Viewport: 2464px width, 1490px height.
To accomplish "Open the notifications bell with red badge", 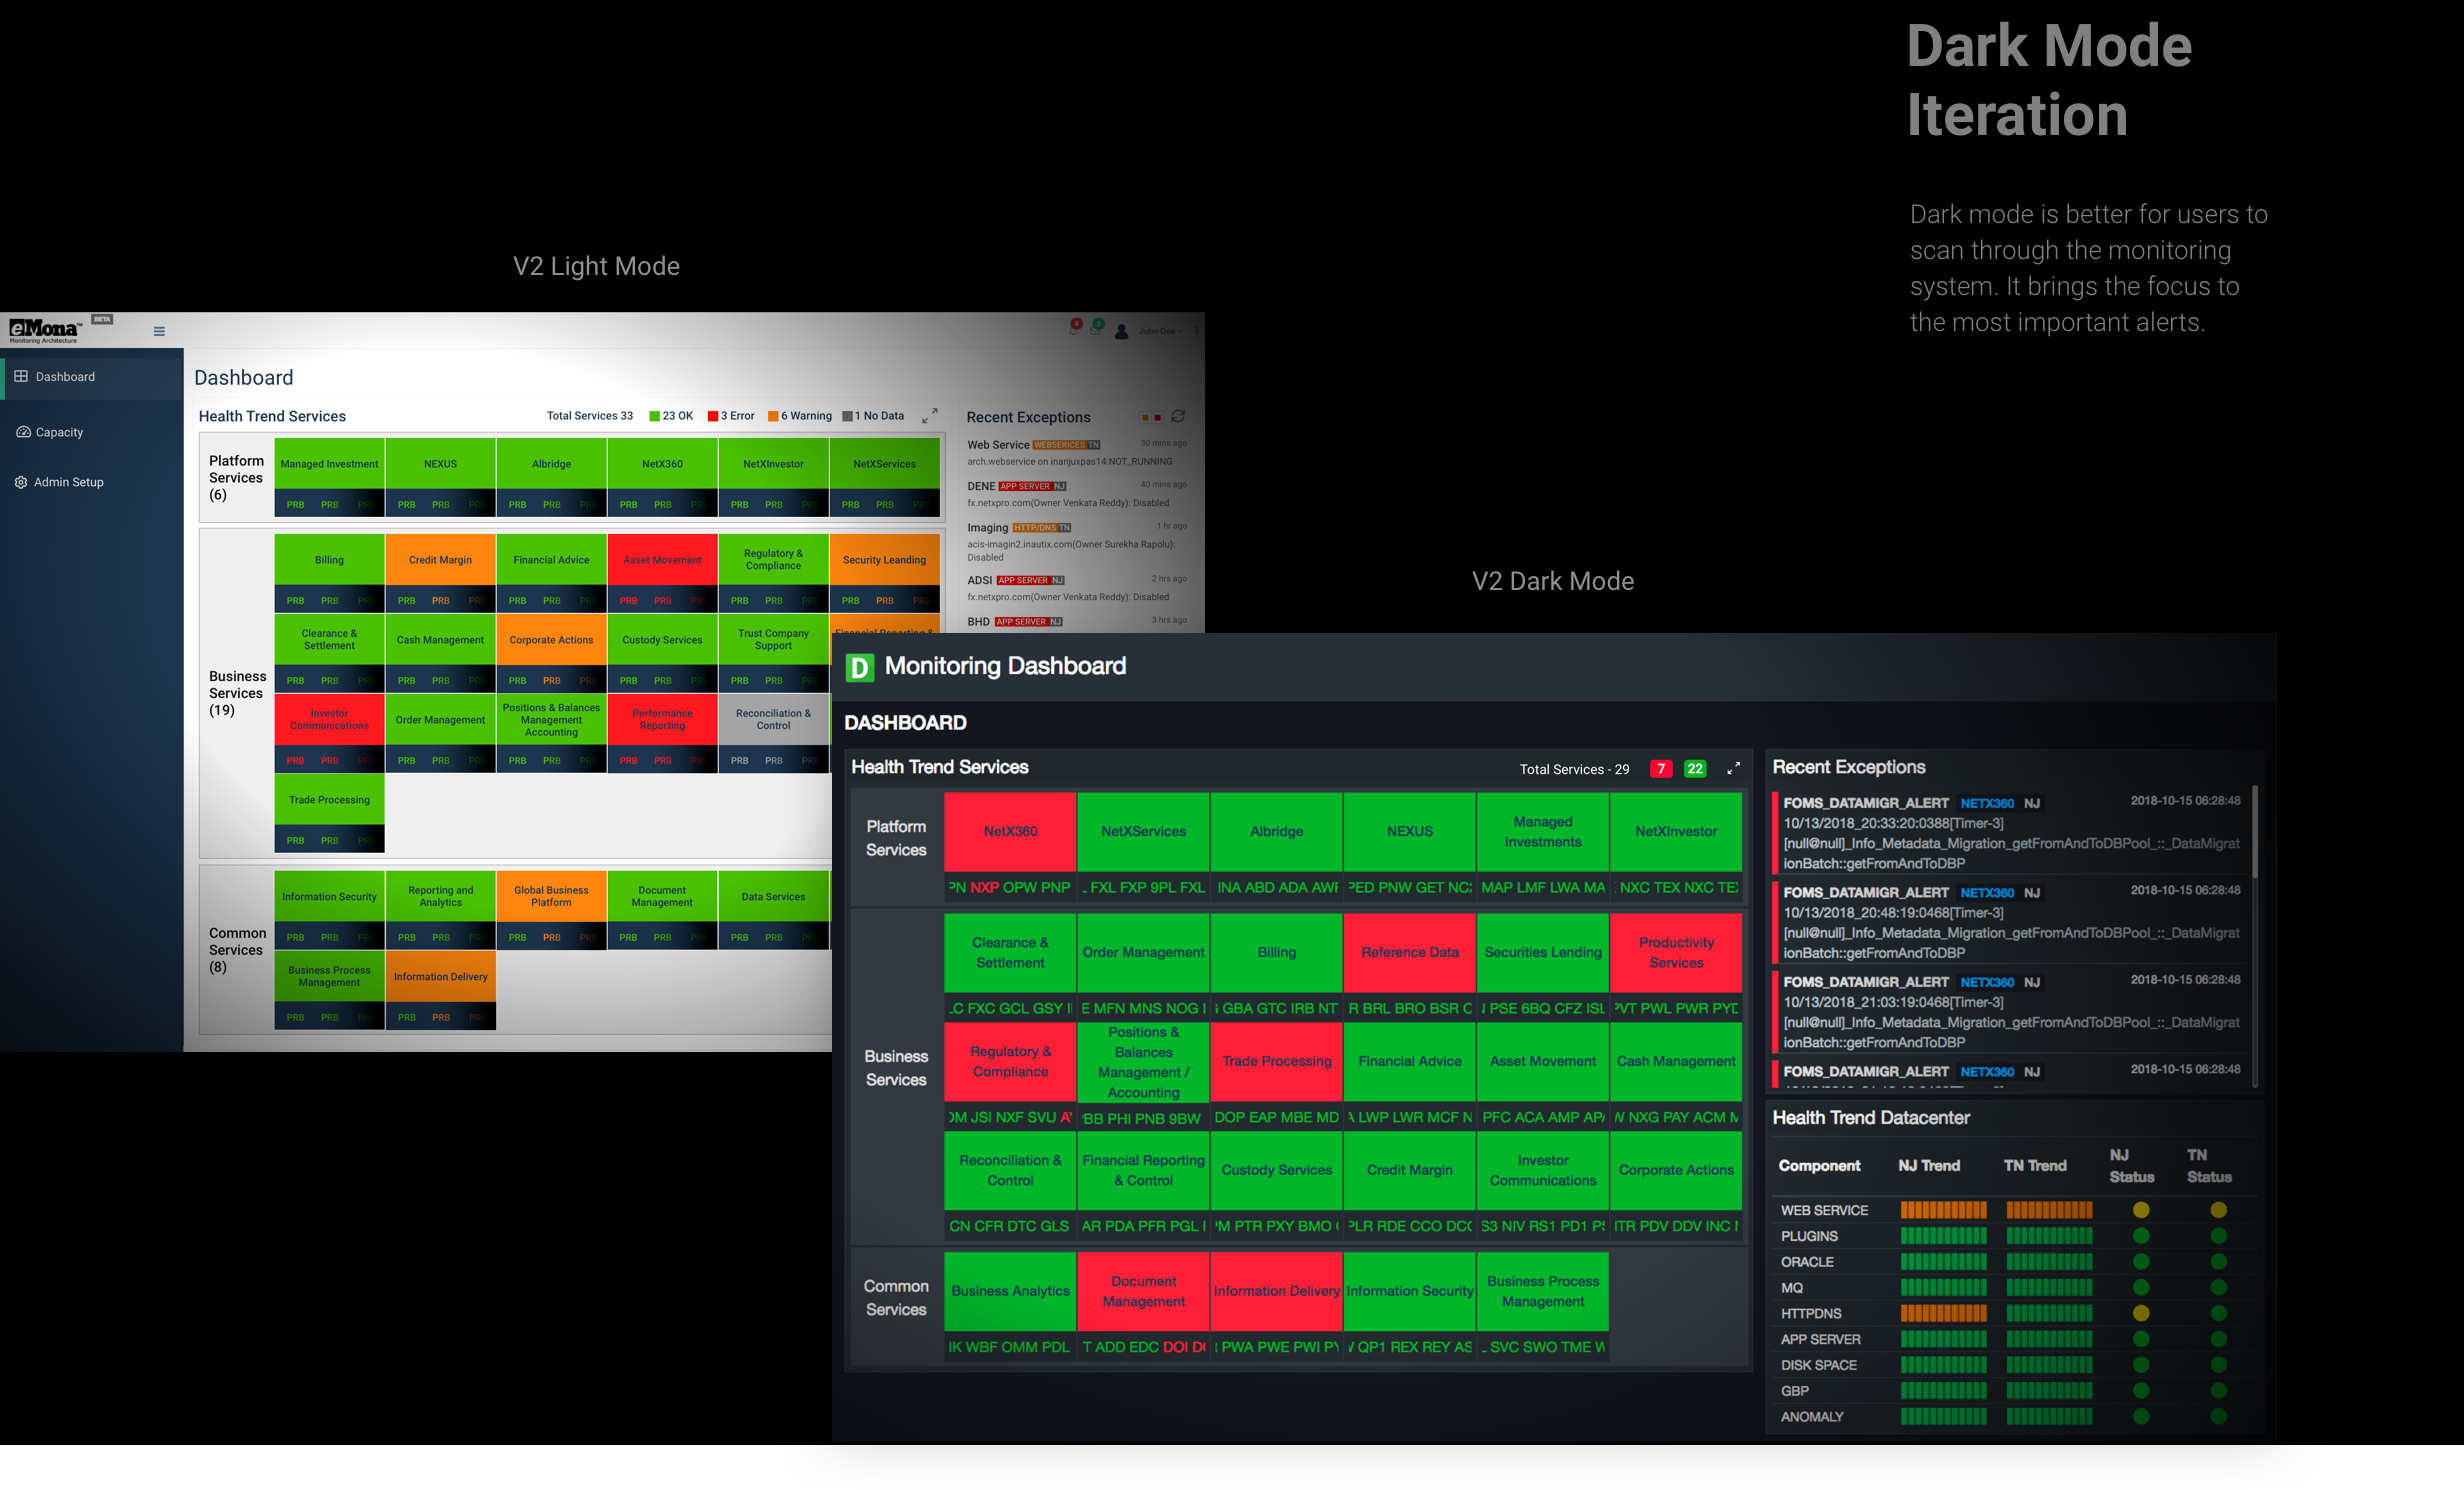I will [x=1074, y=329].
